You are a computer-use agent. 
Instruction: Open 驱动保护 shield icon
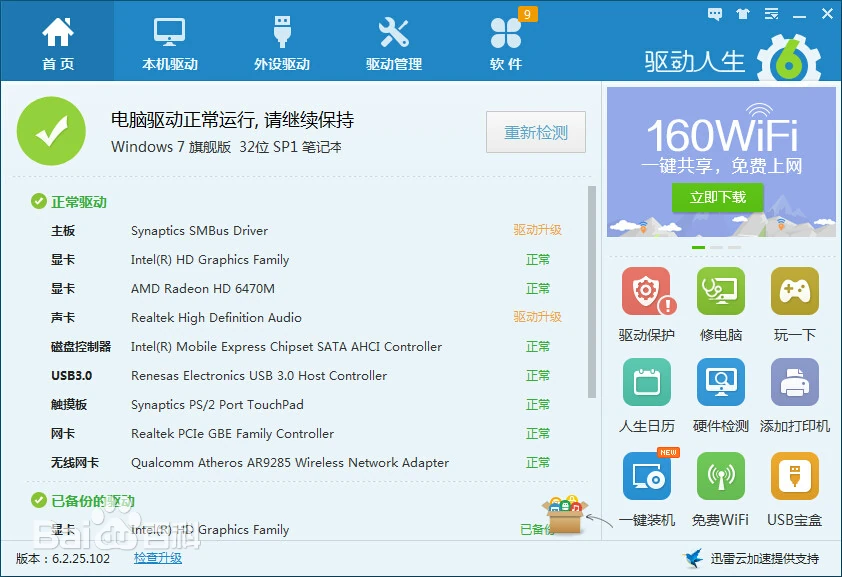pos(647,291)
